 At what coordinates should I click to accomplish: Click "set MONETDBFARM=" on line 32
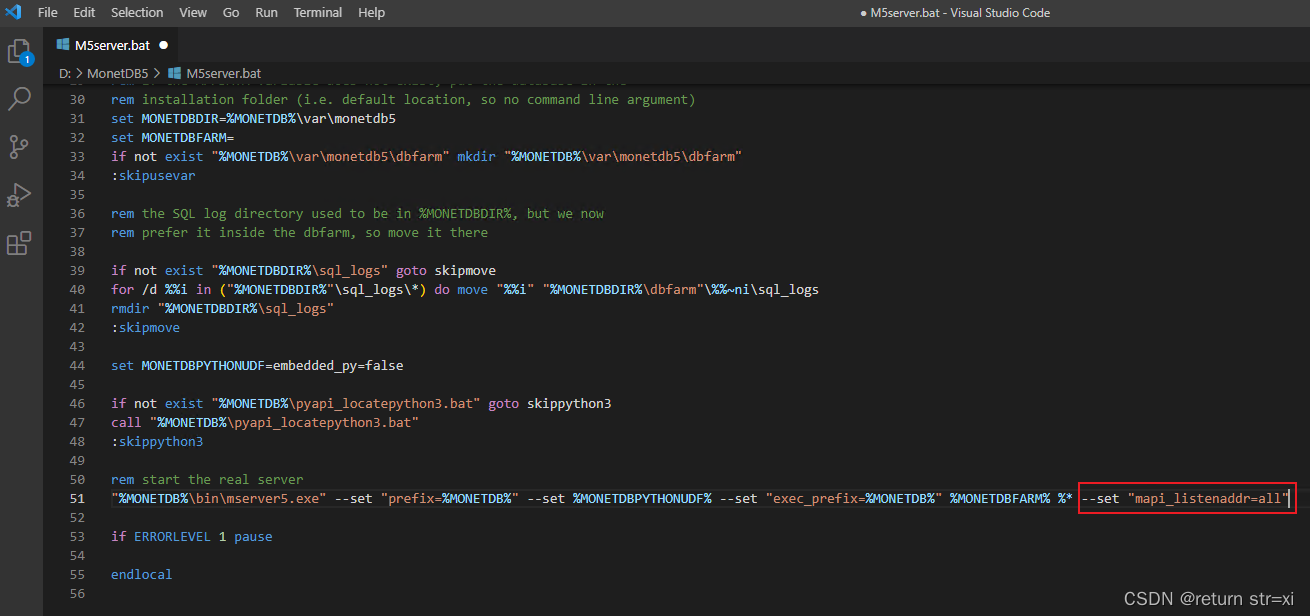[172, 137]
